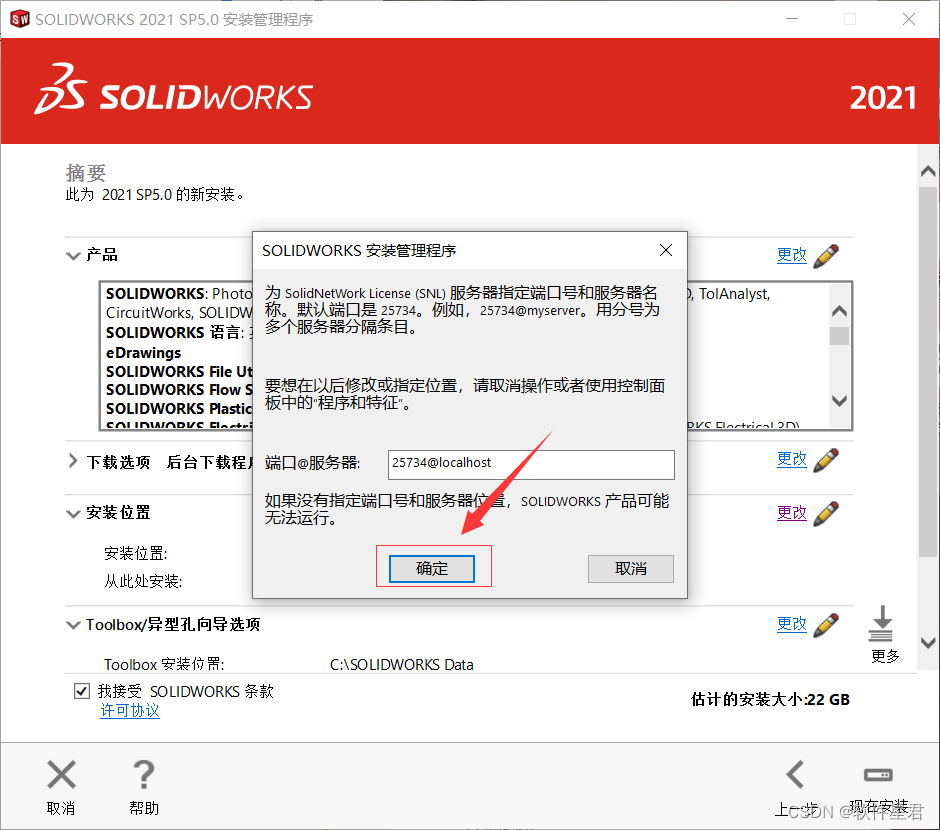This screenshot has height=830, width=940.
Task: Click the main page scroll-up arrow
Action: (928, 171)
